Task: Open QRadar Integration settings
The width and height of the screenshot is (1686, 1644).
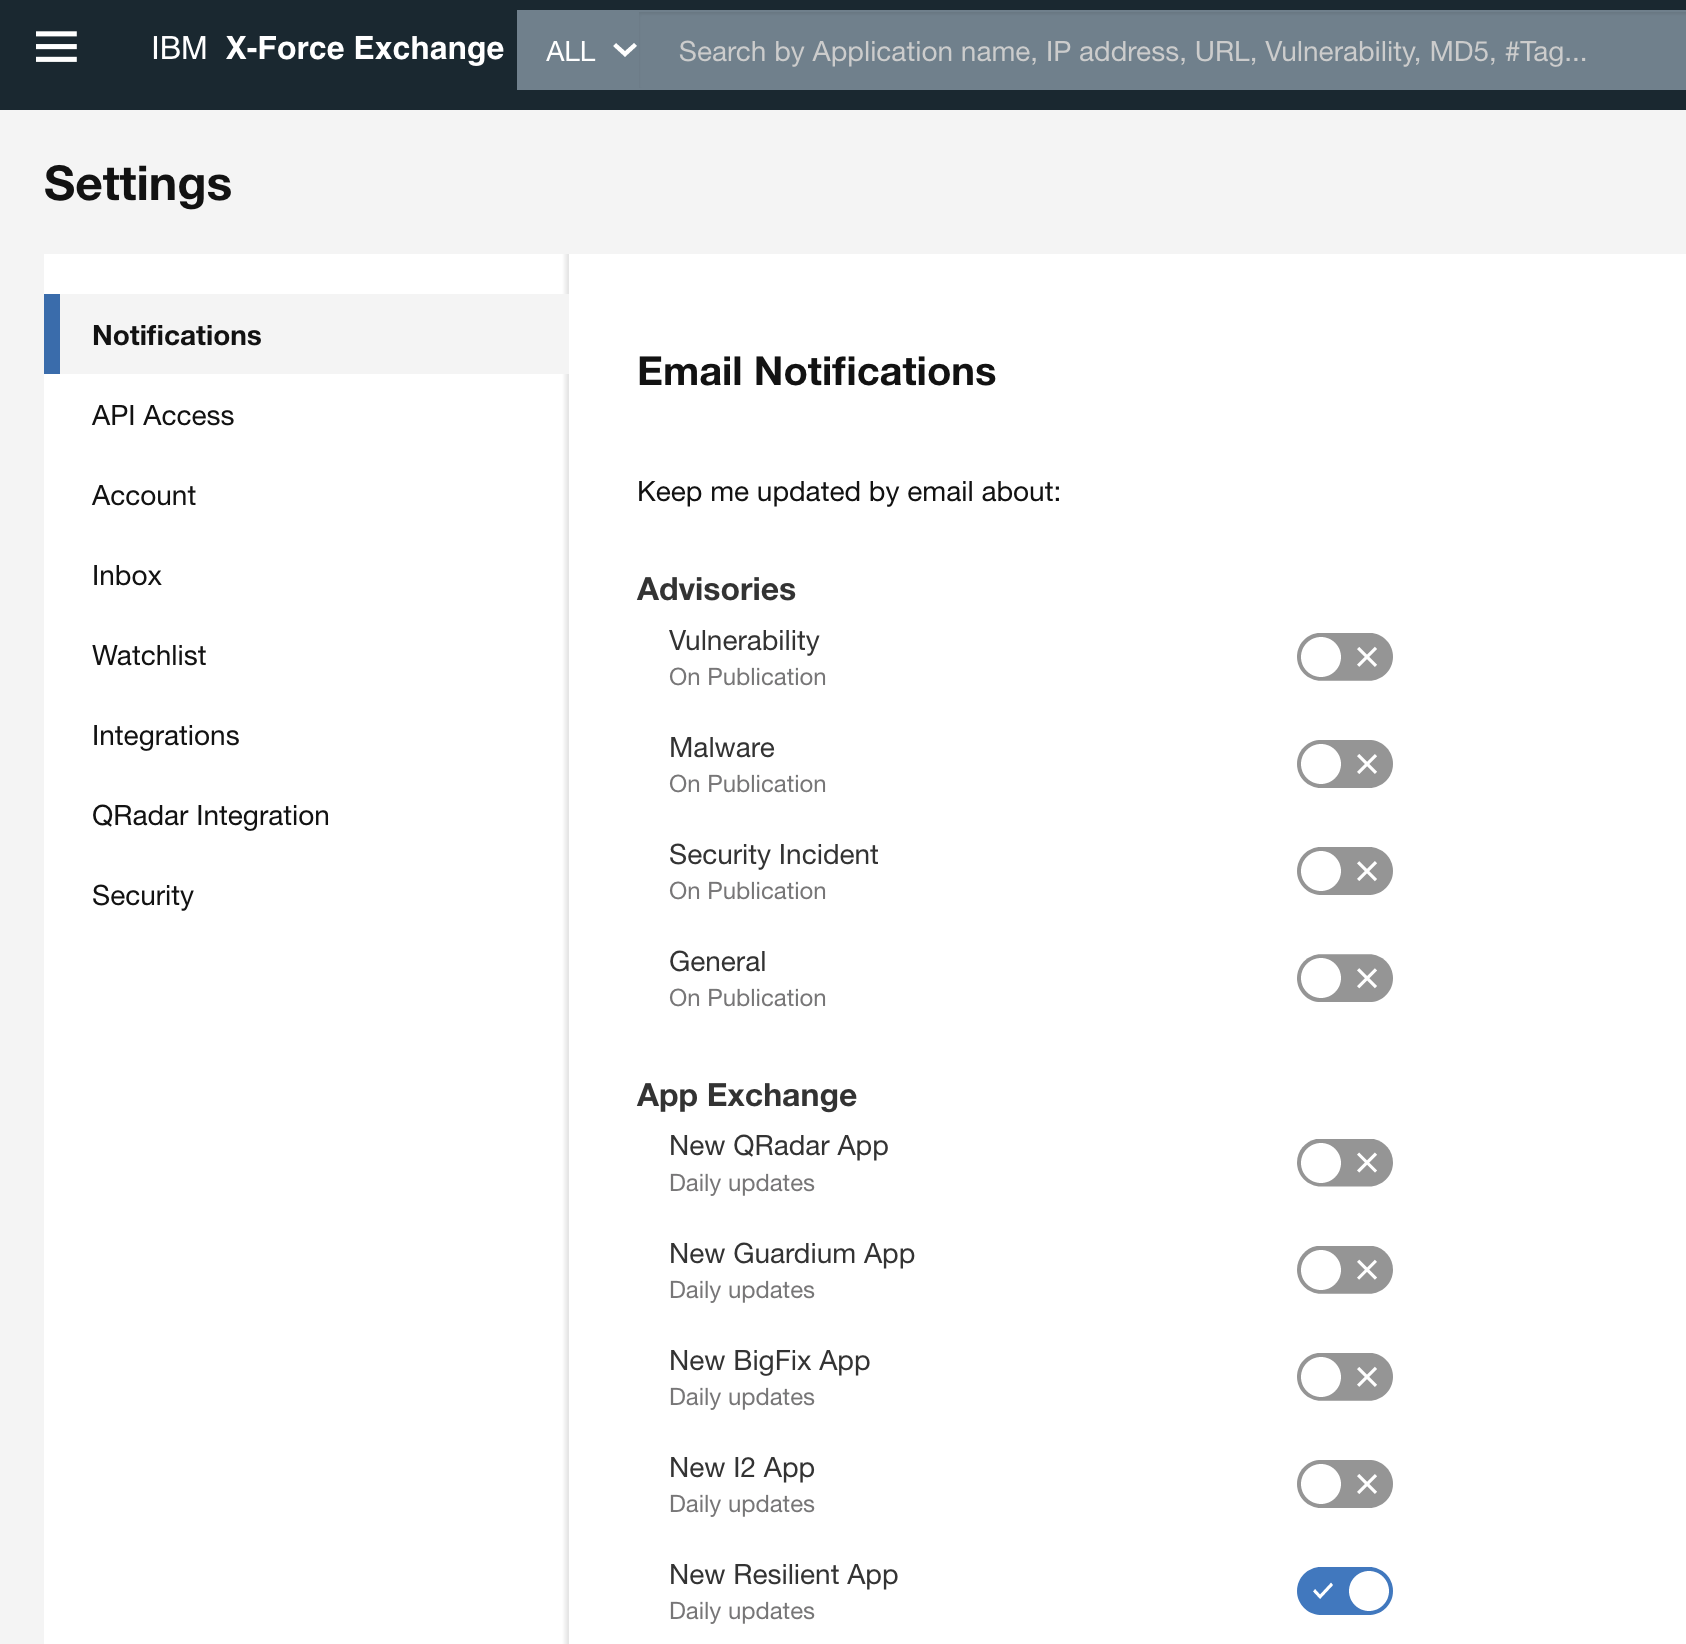Action: pyautogui.click(x=210, y=815)
